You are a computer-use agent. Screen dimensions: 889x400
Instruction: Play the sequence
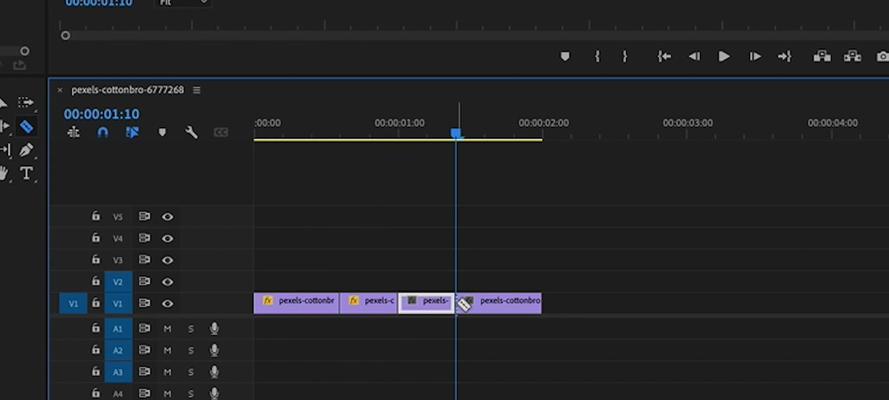coord(724,57)
